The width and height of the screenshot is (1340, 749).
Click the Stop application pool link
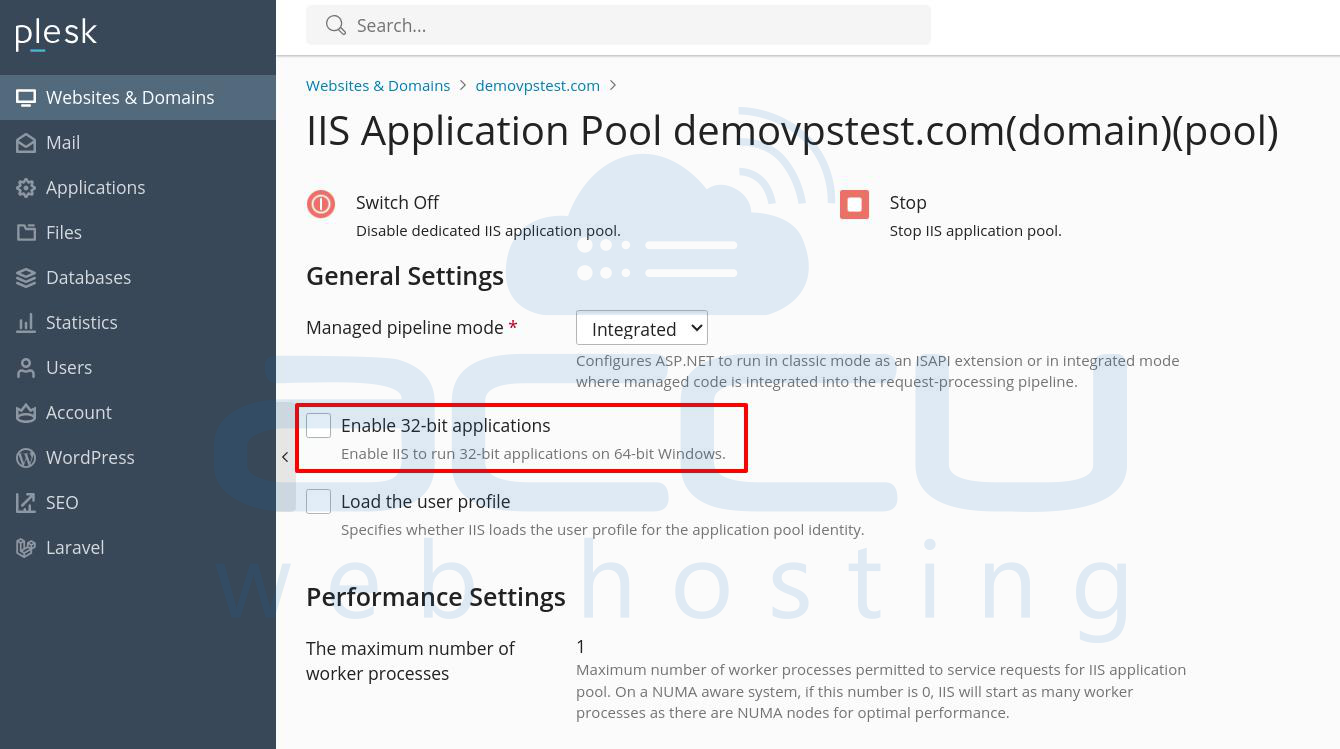pos(908,203)
